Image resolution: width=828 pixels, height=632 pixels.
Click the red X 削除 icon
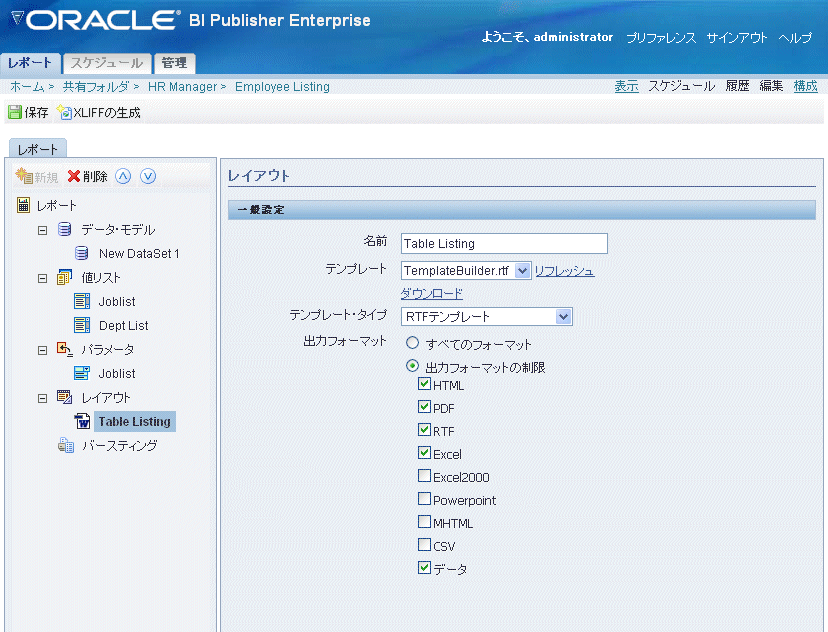tap(74, 176)
